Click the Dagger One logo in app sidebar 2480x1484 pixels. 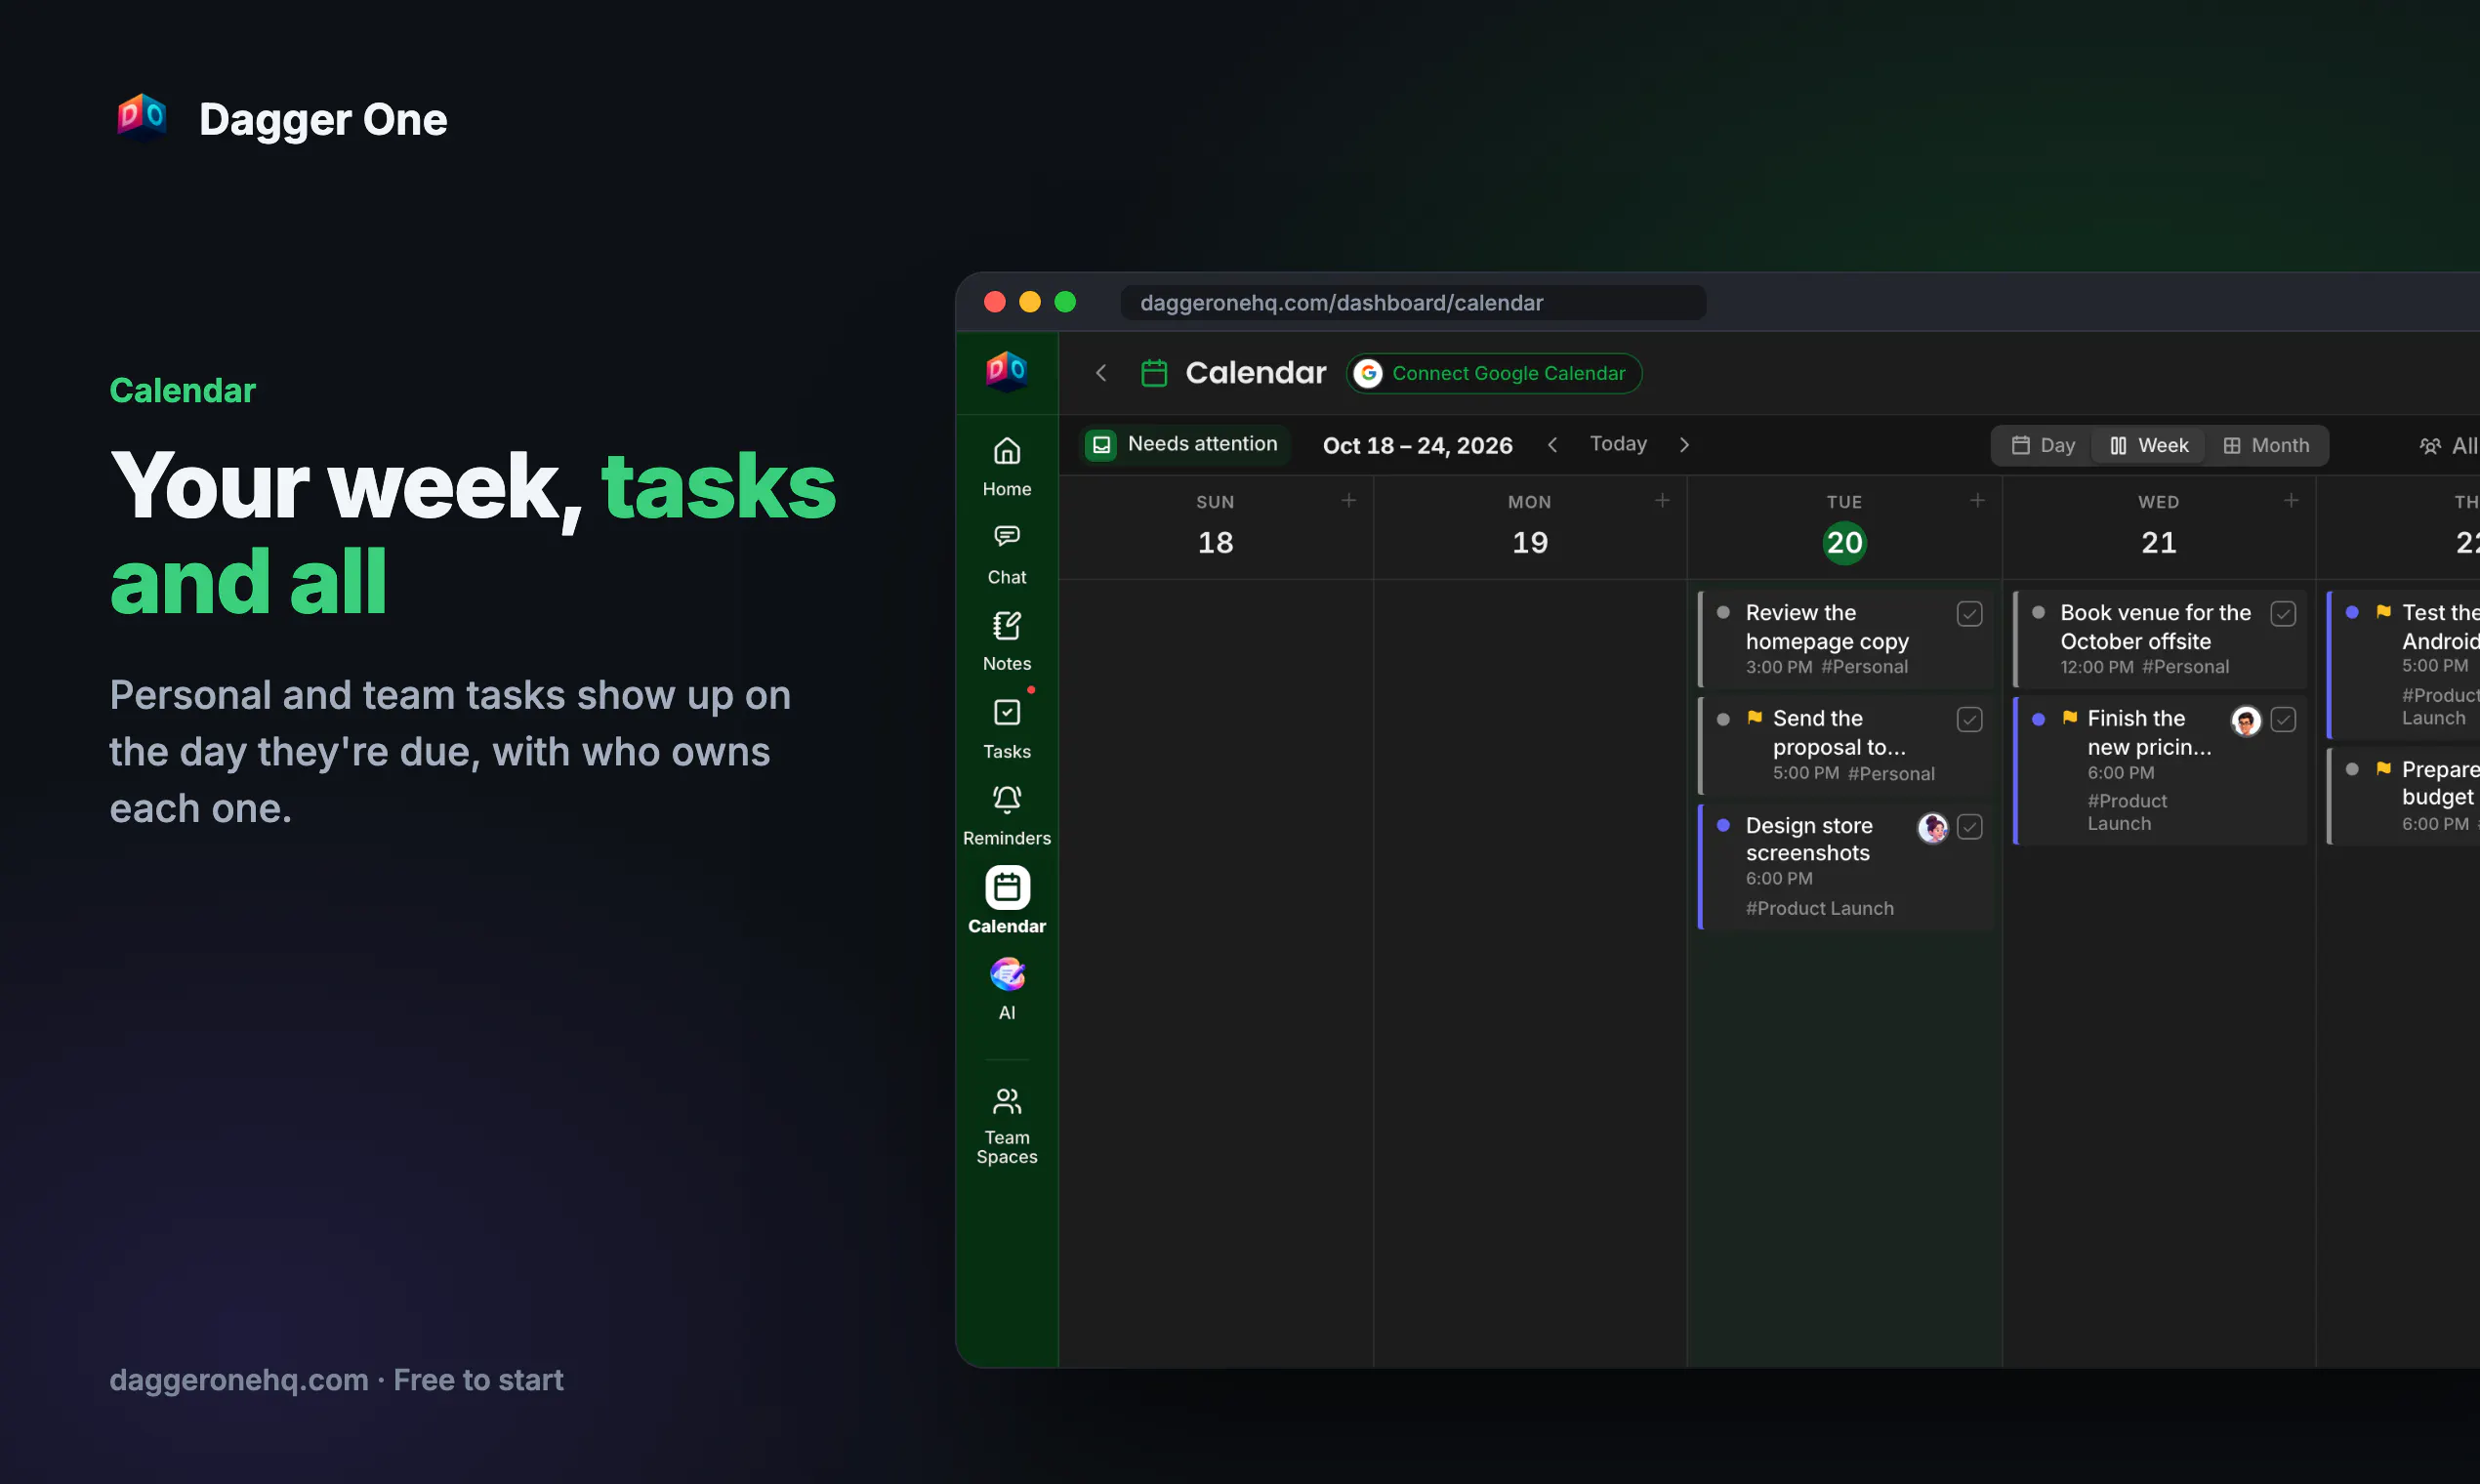pos(1006,371)
